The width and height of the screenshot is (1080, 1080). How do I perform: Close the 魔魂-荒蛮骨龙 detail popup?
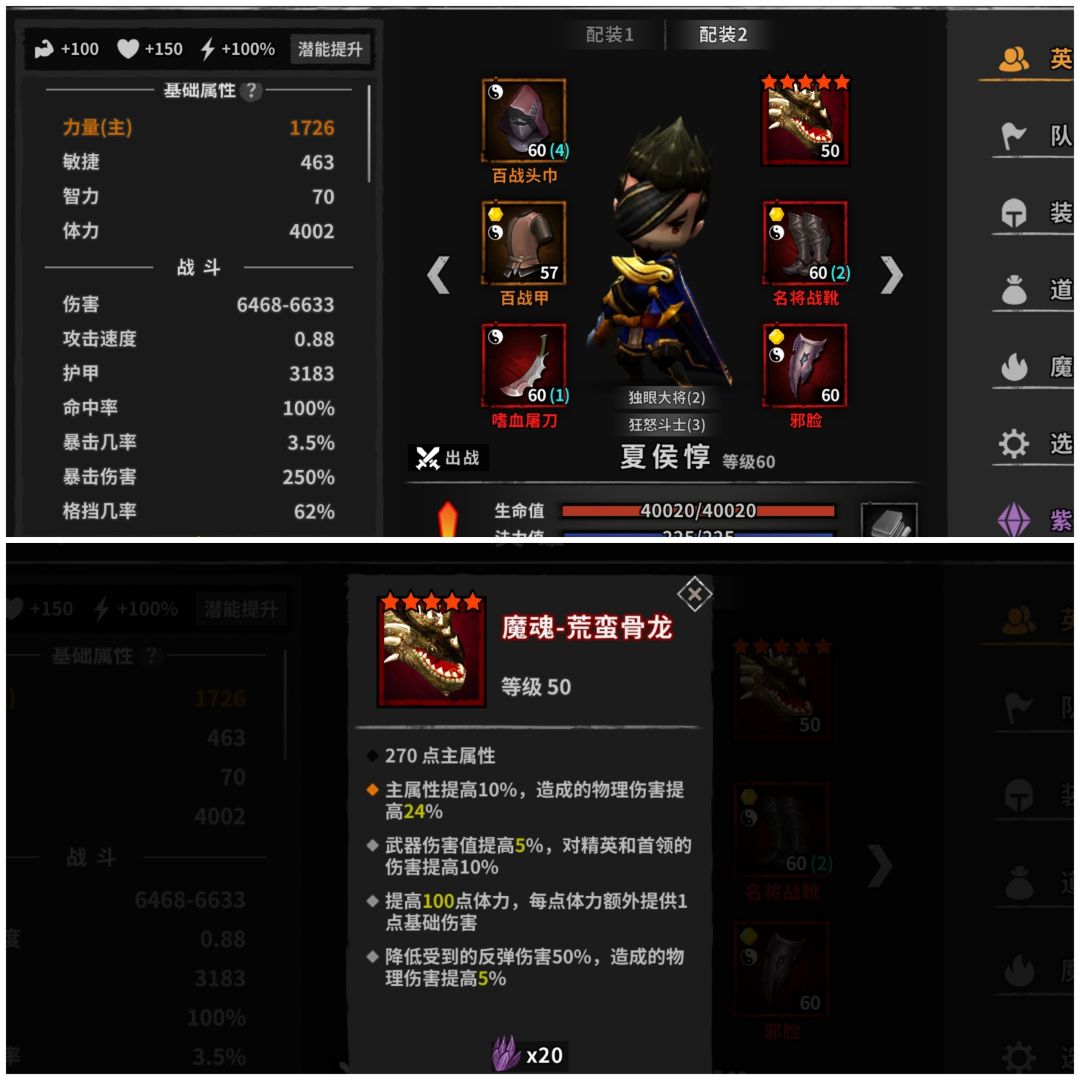694,594
